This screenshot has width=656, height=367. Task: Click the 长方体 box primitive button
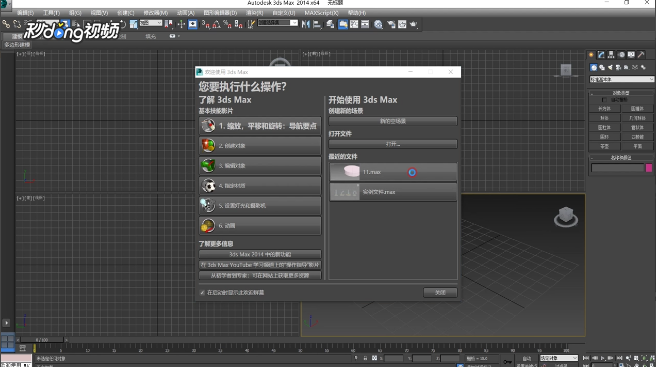click(x=604, y=108)
